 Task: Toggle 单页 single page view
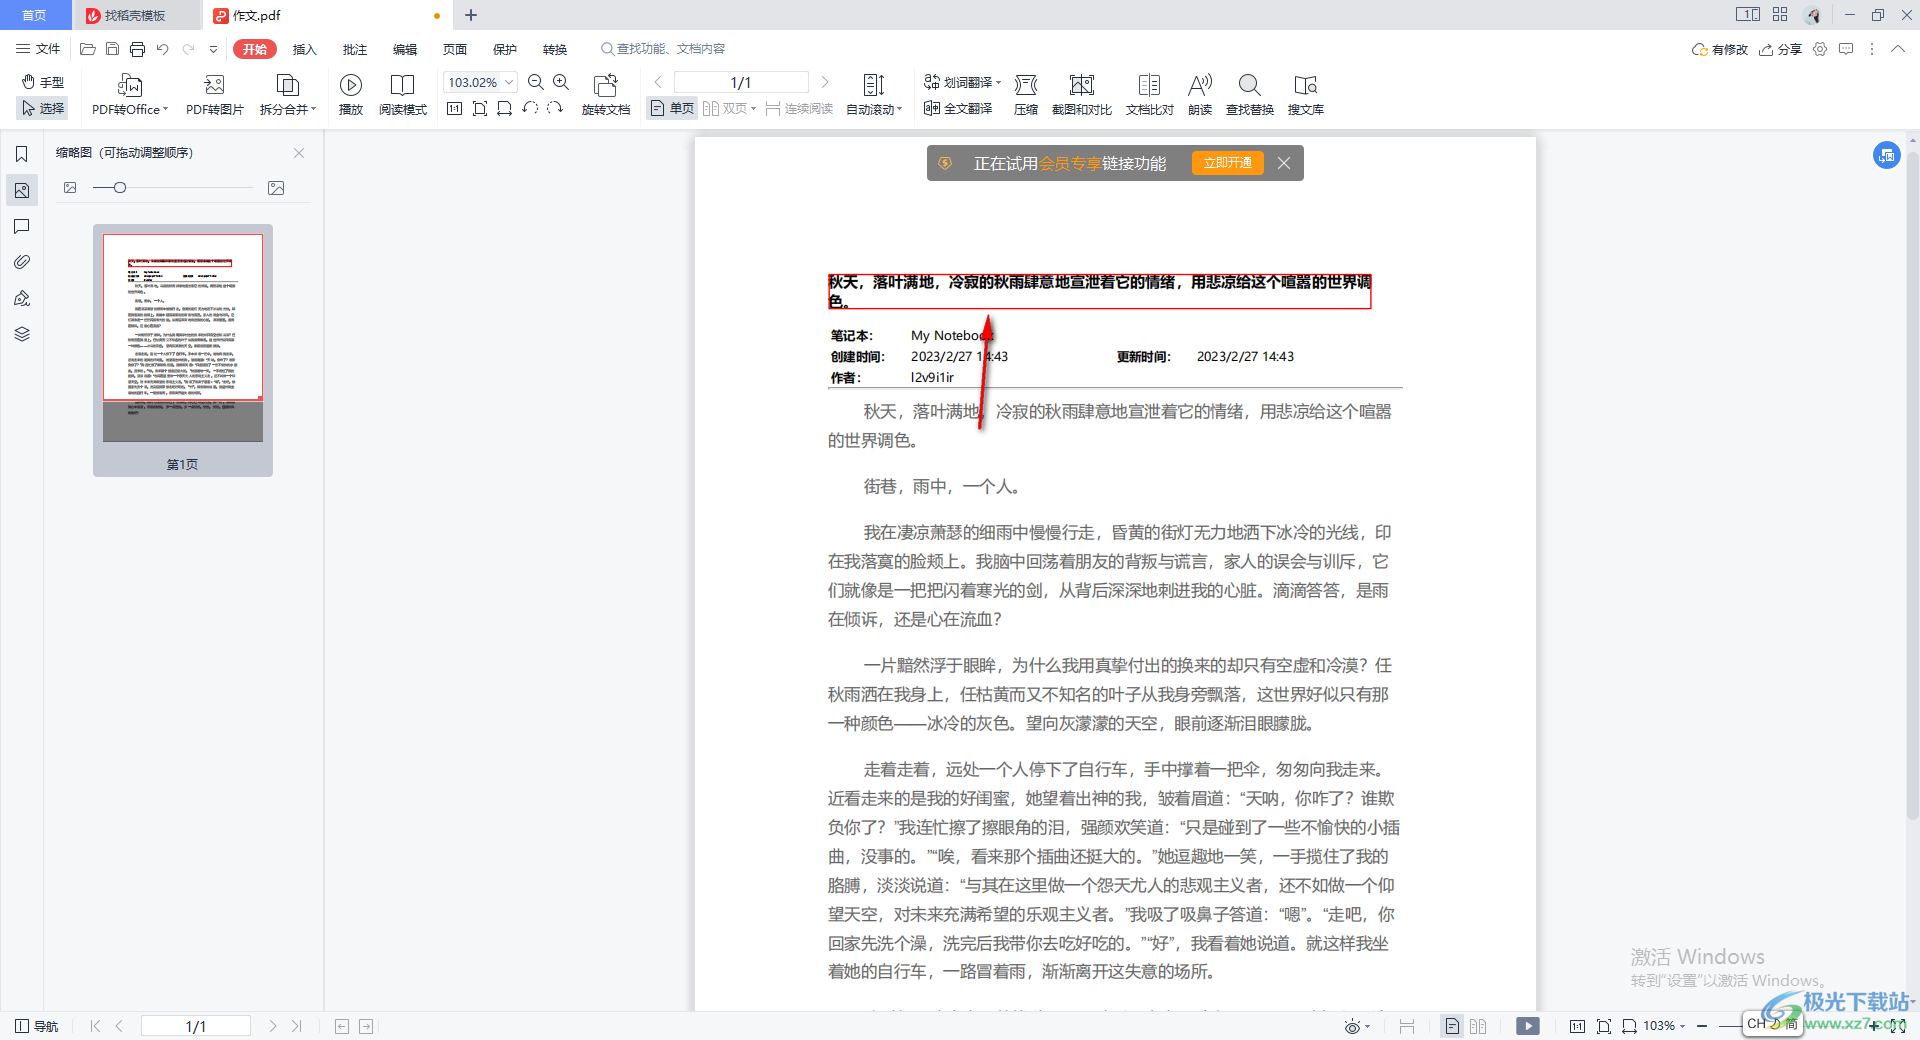click(672, 108)
